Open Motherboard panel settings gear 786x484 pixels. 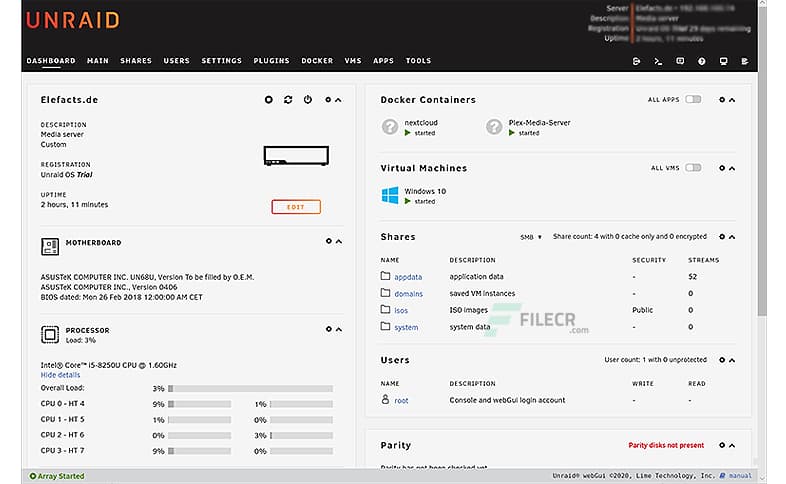328,241
